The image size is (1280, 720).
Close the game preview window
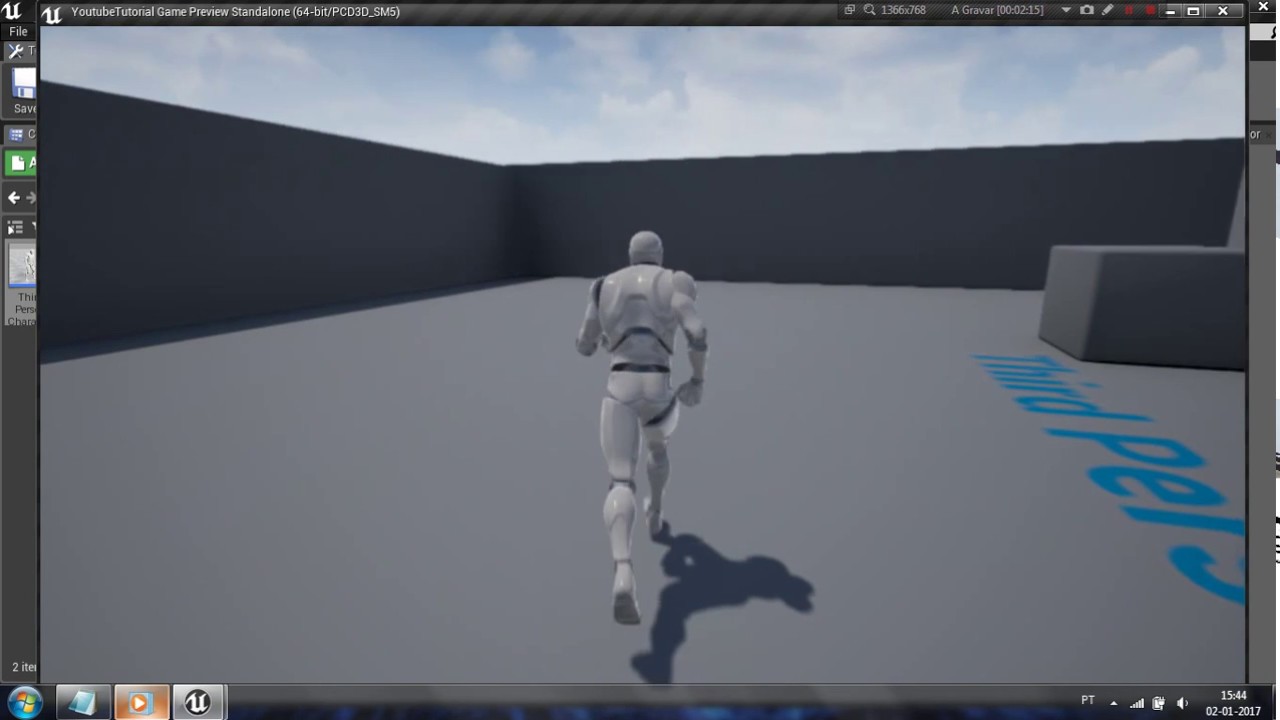1223,11
